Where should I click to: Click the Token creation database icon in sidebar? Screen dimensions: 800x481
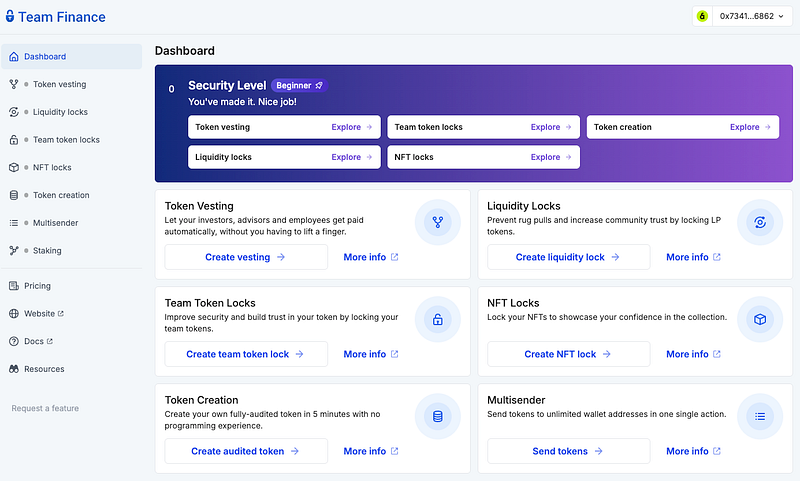[x=14, y=195]
